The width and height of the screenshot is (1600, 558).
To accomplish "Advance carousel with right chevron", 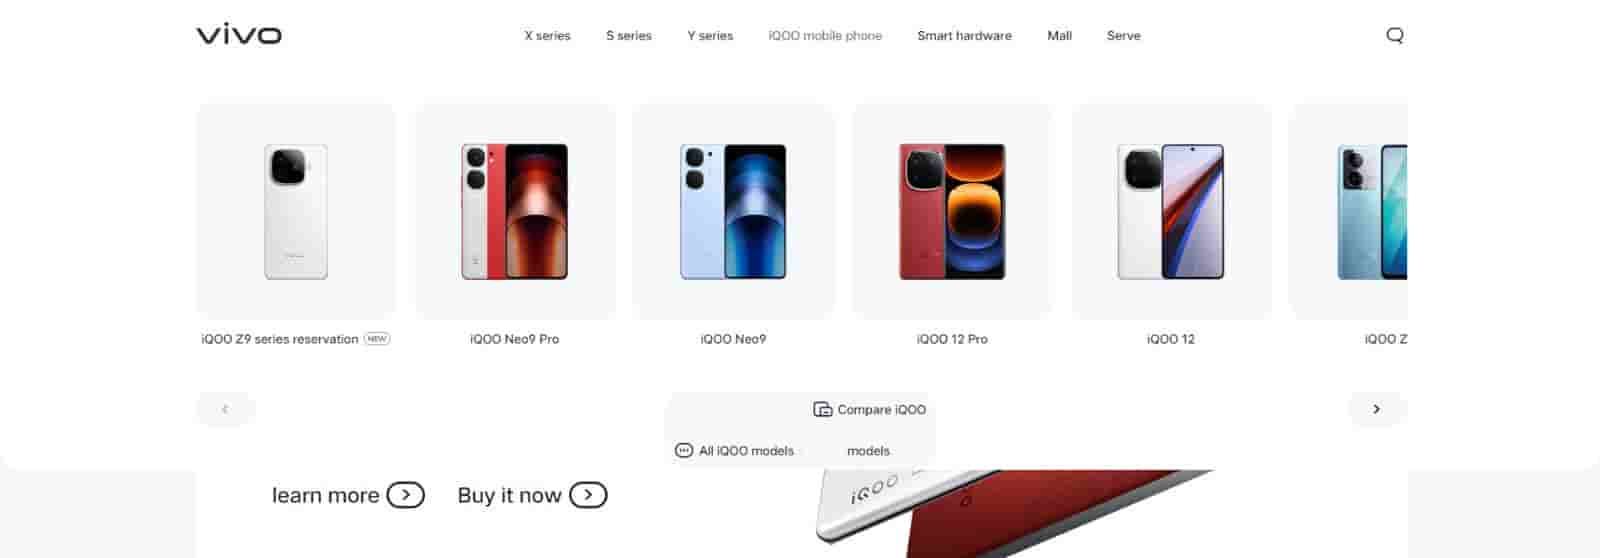I will point(1377,409).
